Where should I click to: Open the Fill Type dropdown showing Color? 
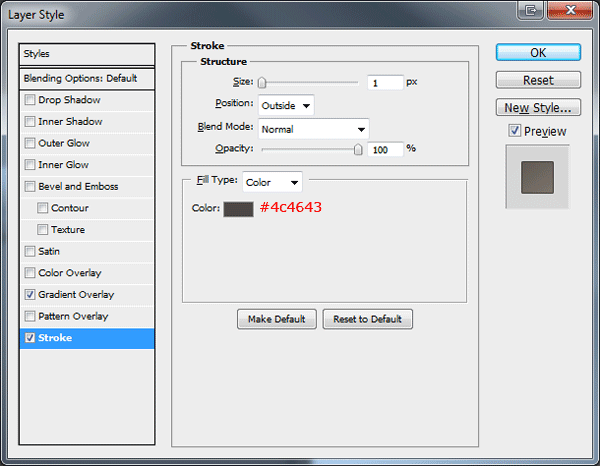click(x=272, y=182)
